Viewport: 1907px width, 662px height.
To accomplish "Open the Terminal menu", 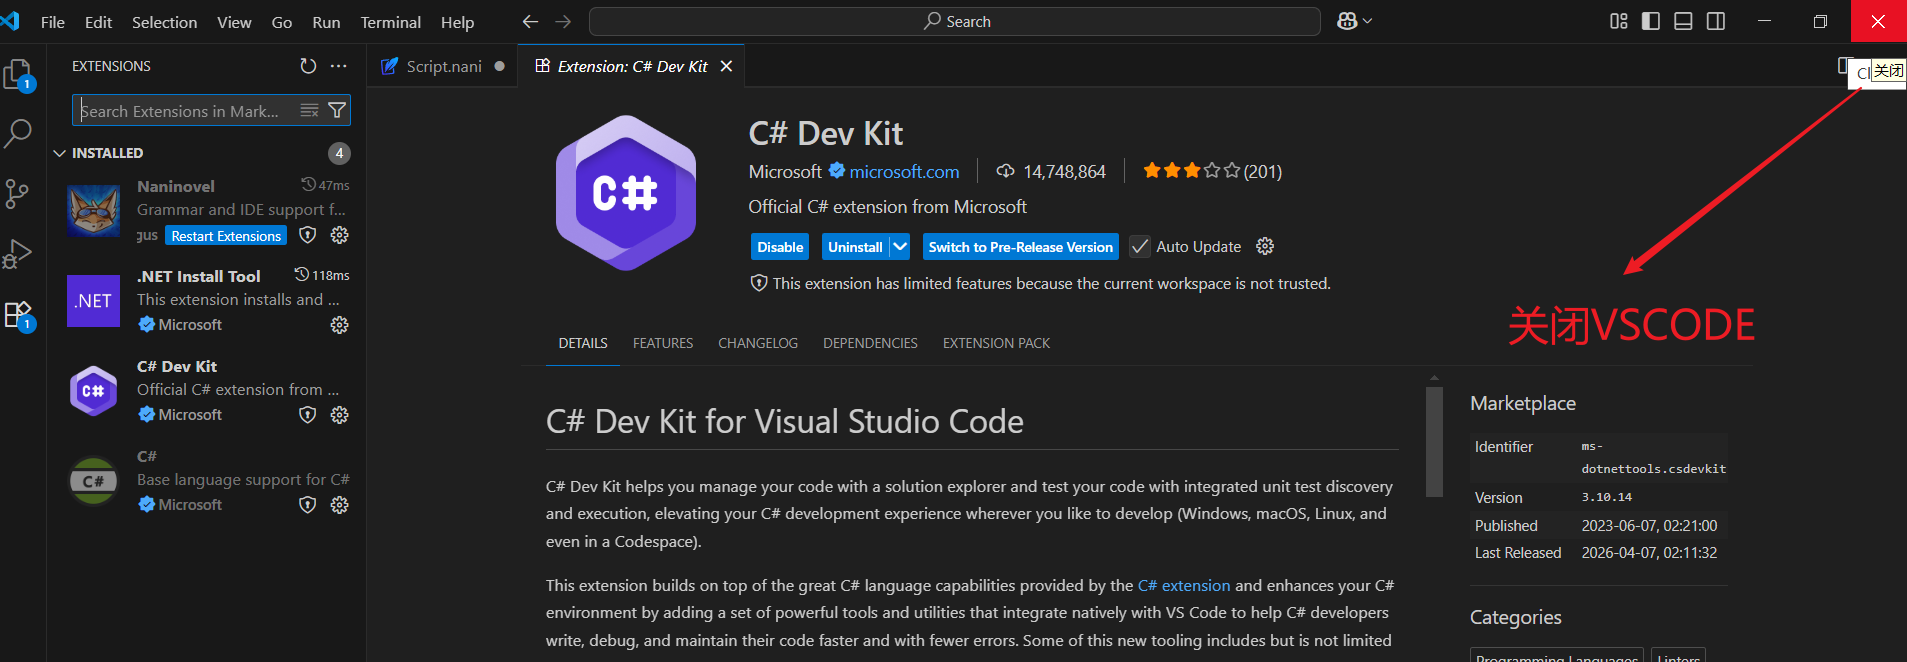I will point(390,22).
